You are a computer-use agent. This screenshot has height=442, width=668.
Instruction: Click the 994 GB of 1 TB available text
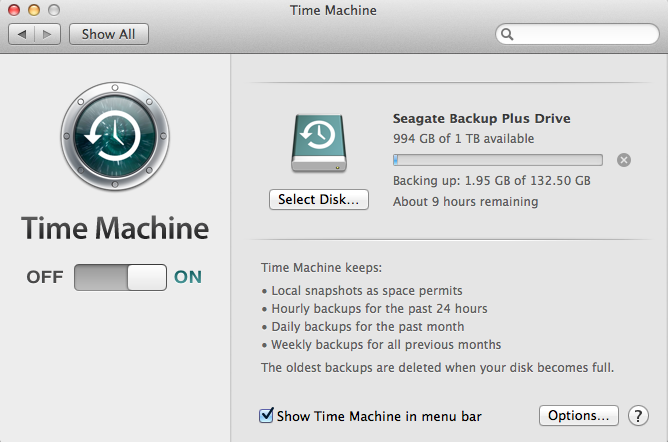464,139
